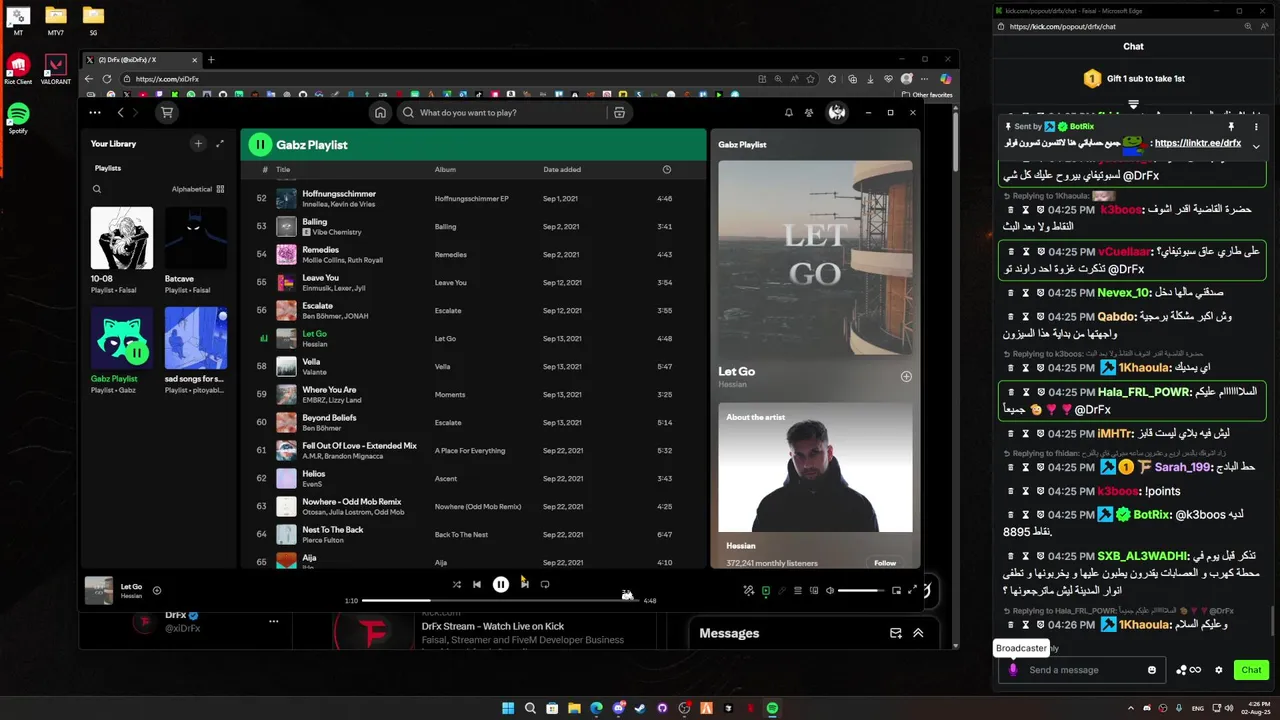Click the Gift 1 sub to take 1st banner
Screen dimensions: 1280x720
pyautogui.click(x=1134, y=78)
